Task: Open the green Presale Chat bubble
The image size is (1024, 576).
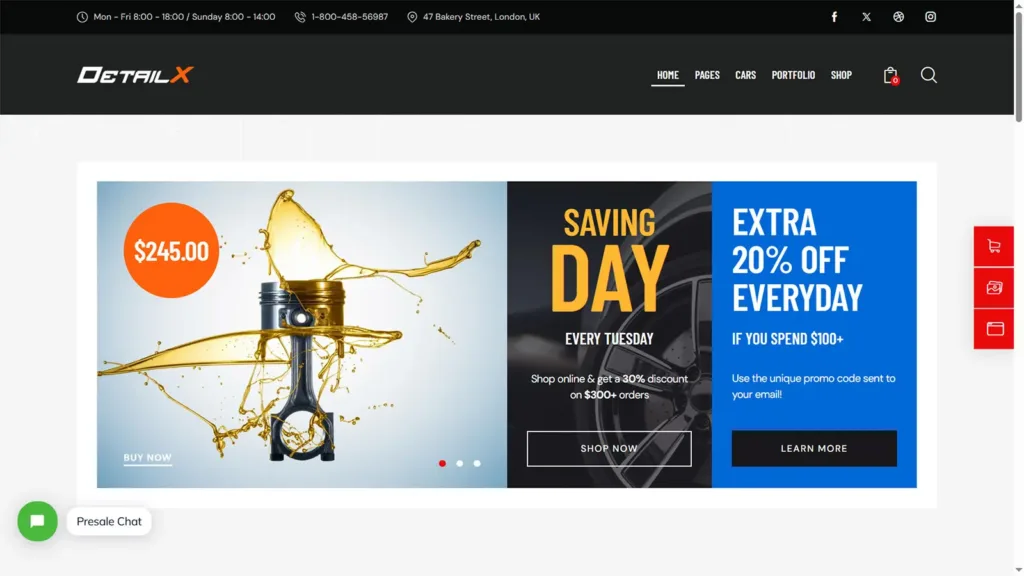Action: coord(37,521)
